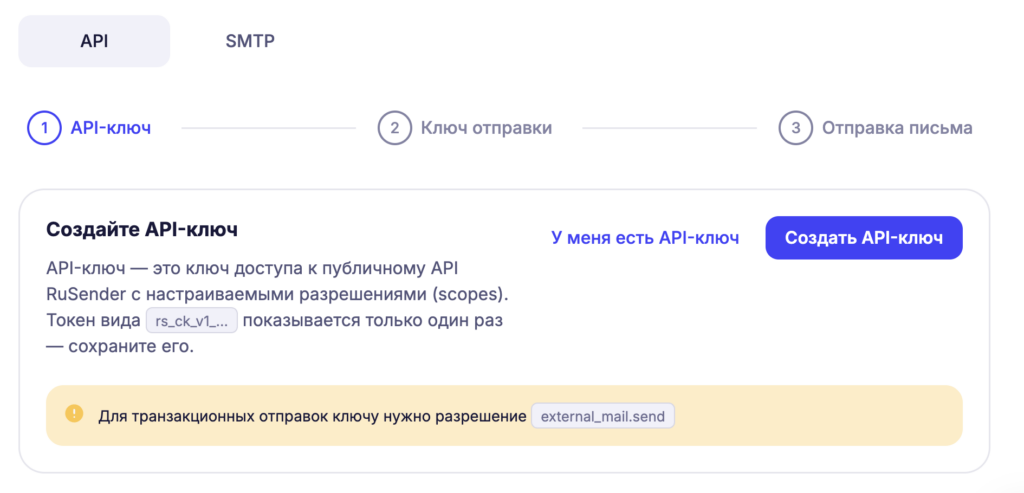Click the progress line between steps 1 and 2
The image size is (1024, 493).
pos(268,128)
